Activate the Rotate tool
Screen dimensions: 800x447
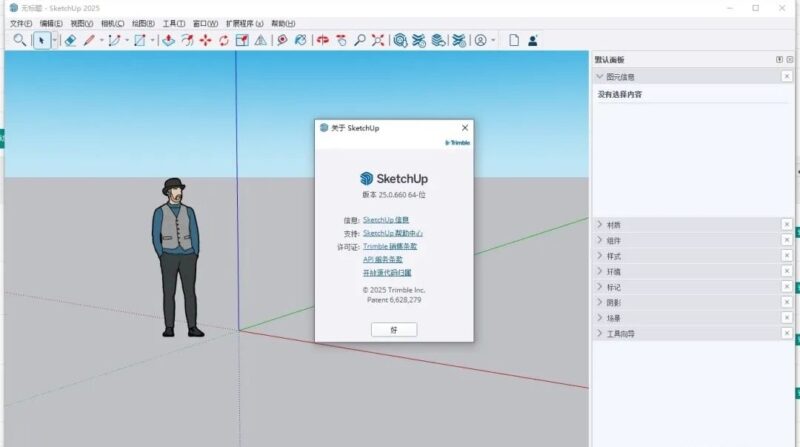click(224, 40)
